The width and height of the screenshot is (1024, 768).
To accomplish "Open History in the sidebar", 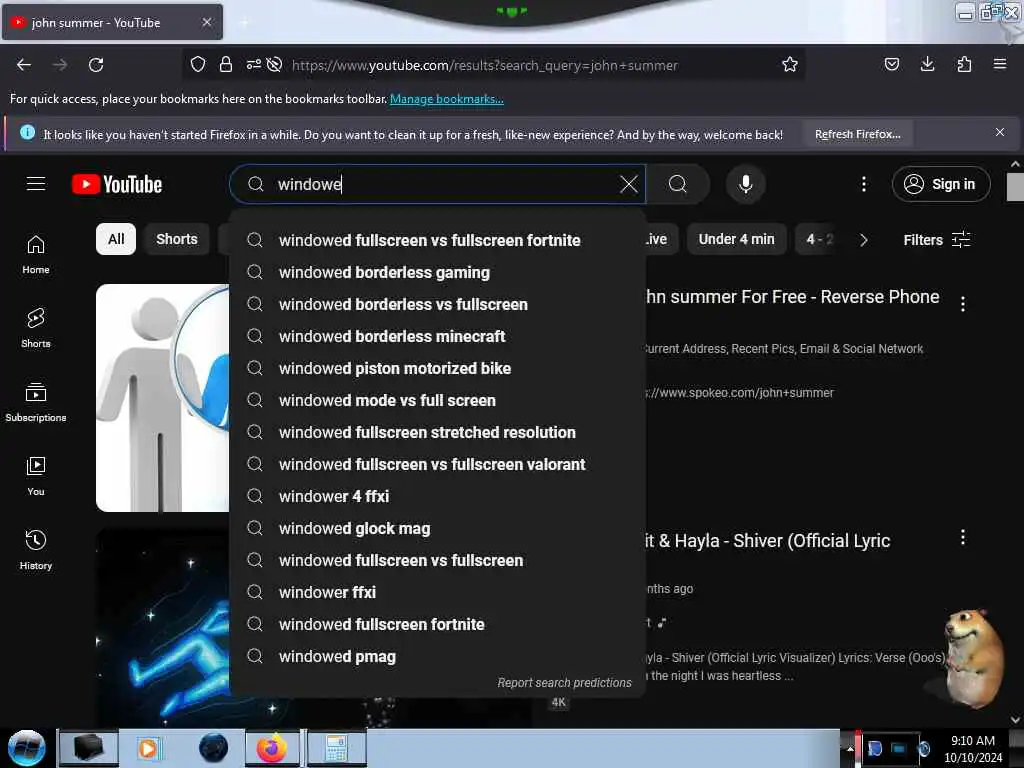I will click(x=36, y=551).
